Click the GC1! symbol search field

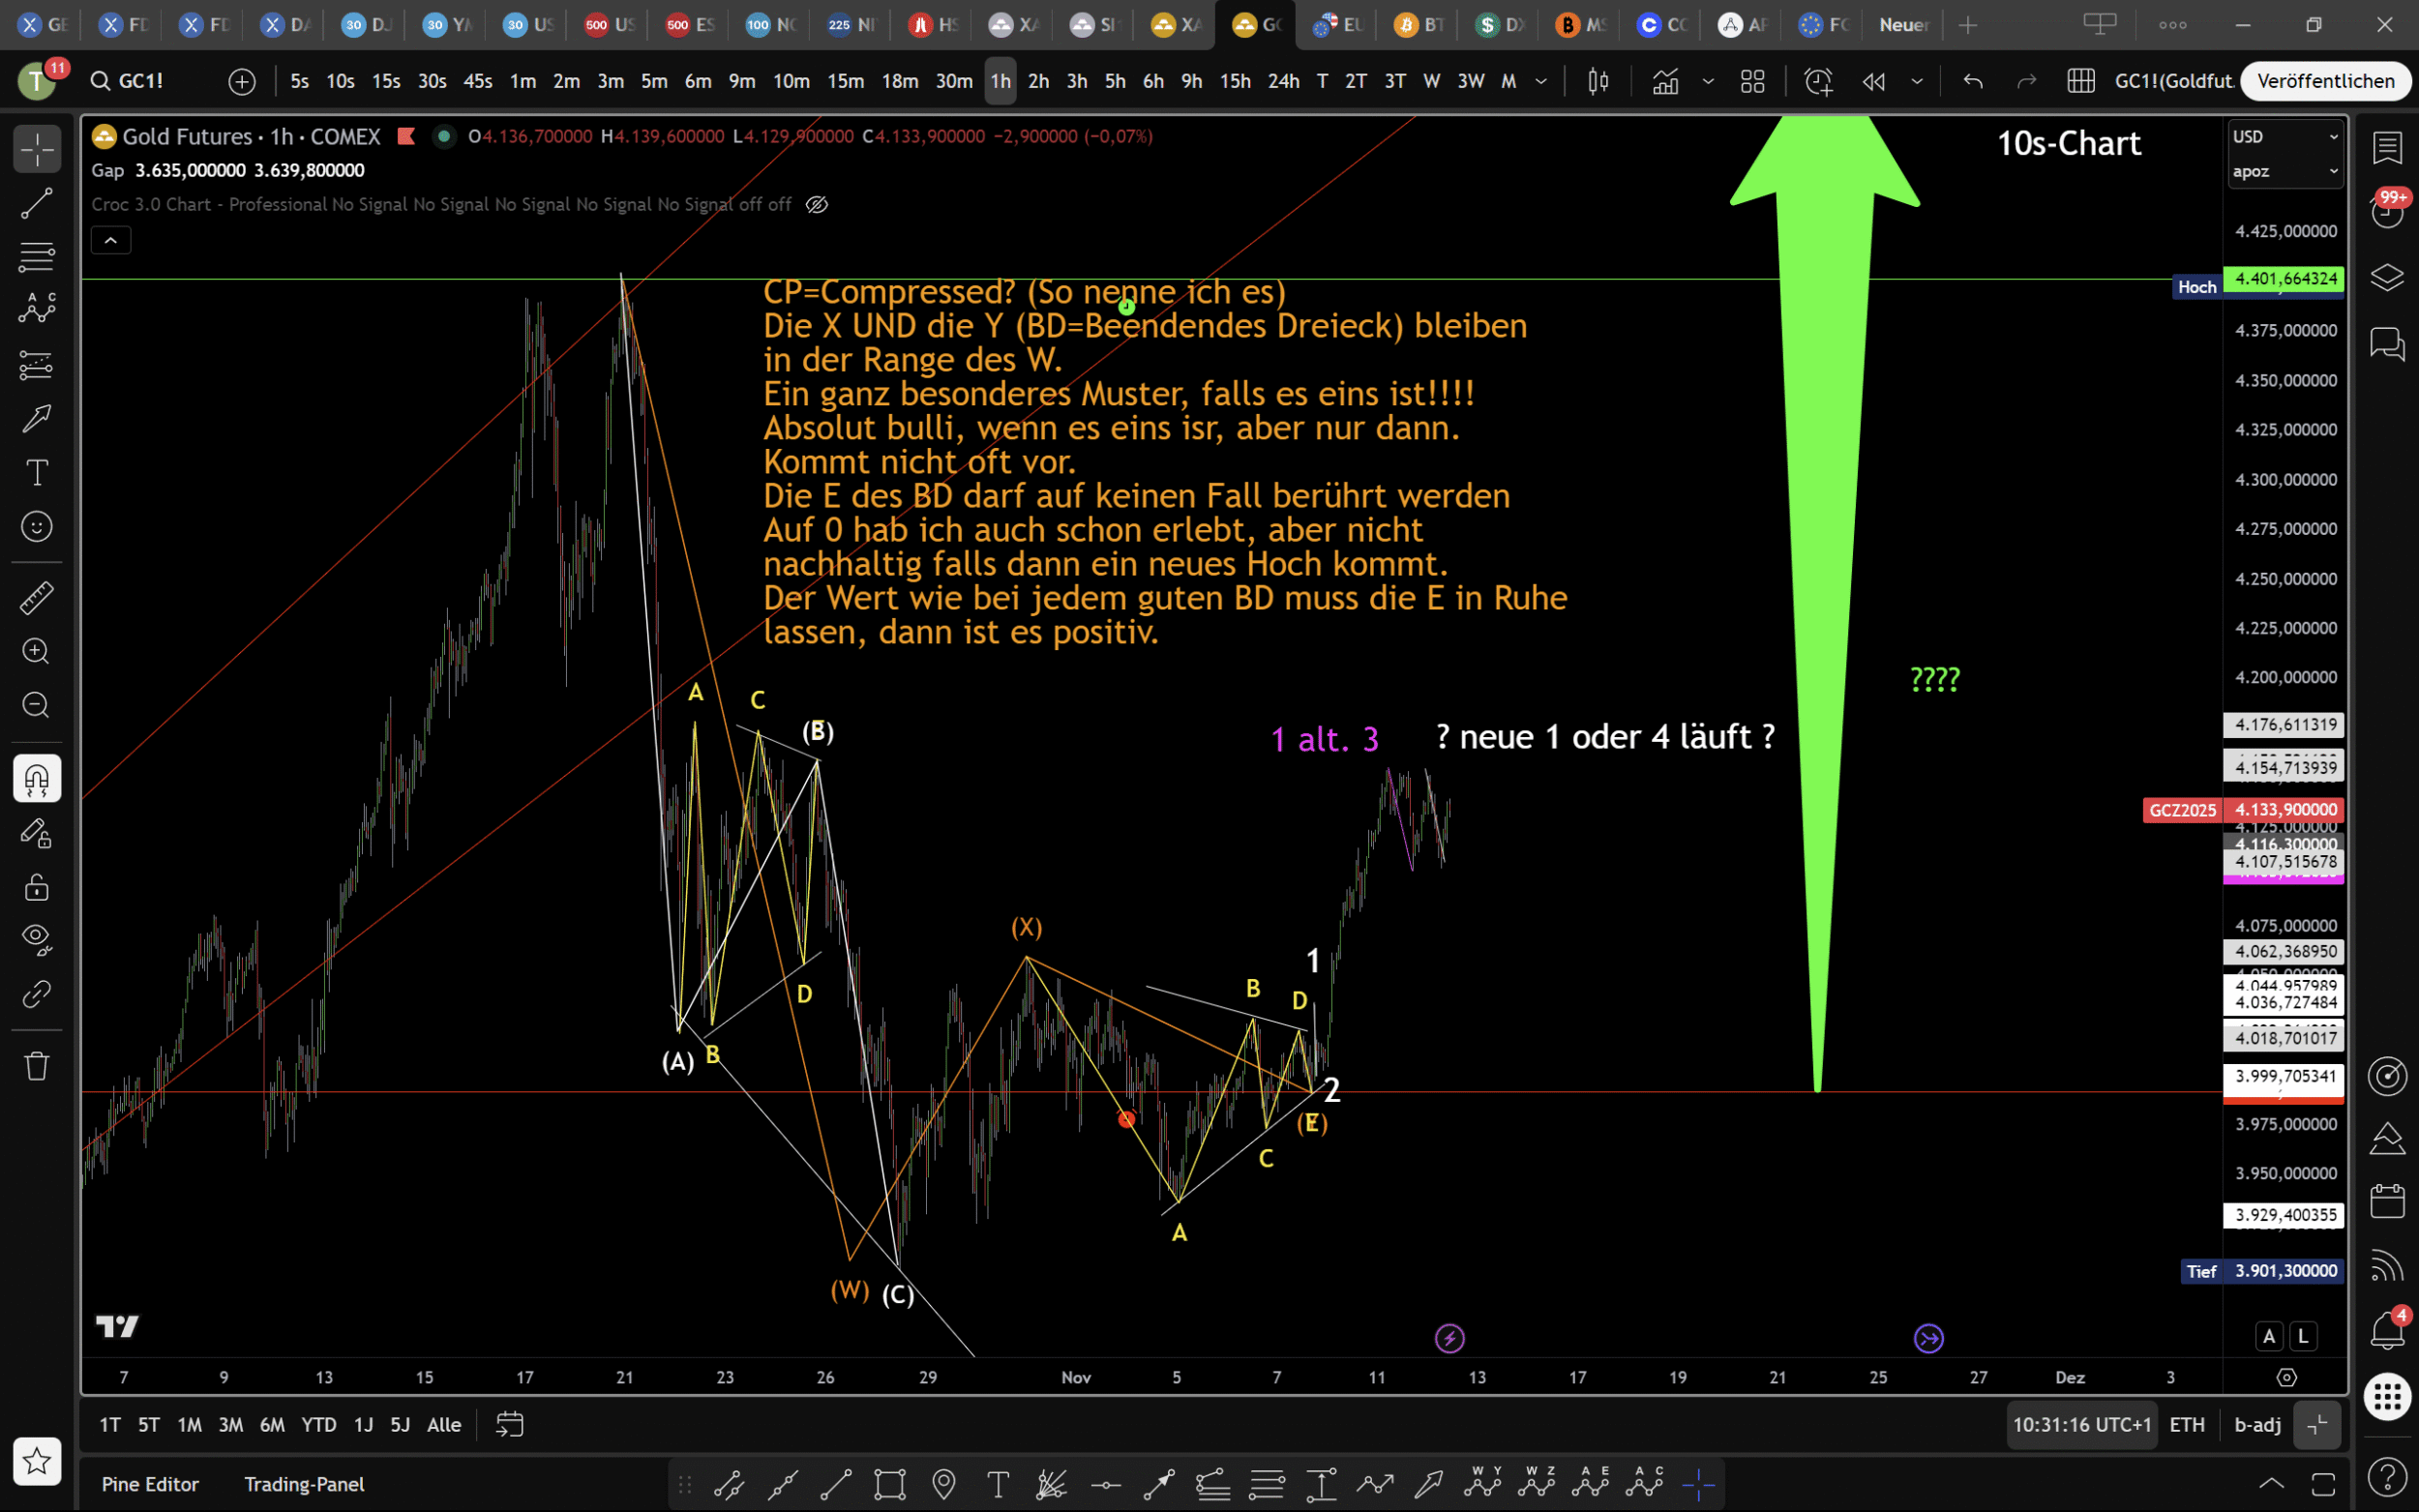(x=140, y=81)
